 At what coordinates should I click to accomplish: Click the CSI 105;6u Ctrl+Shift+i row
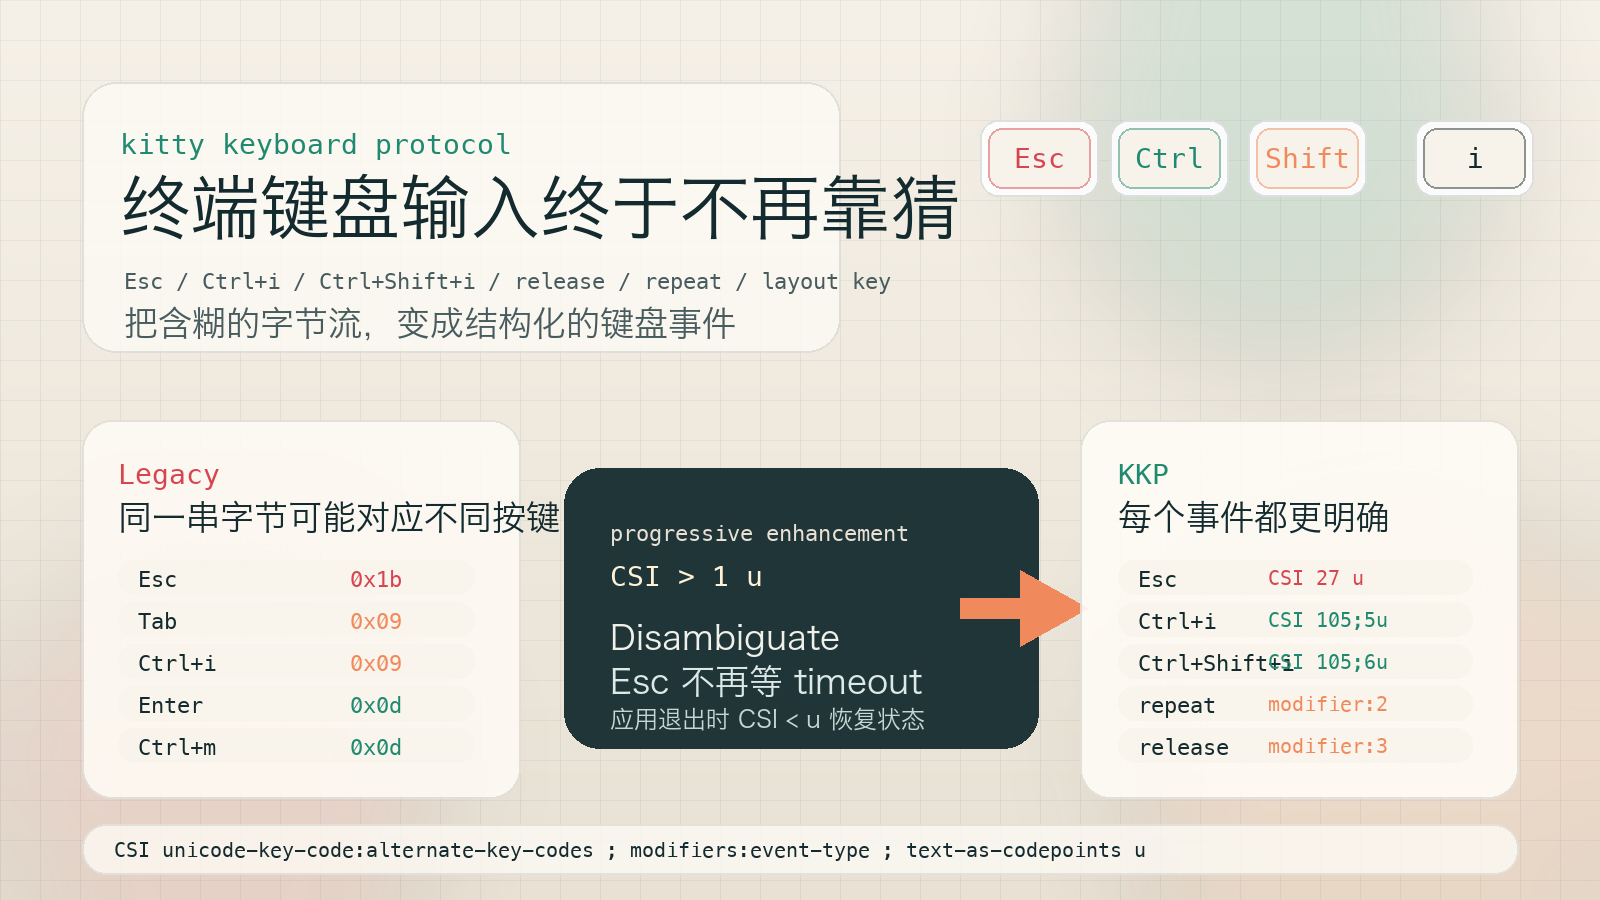[1294, 662]
